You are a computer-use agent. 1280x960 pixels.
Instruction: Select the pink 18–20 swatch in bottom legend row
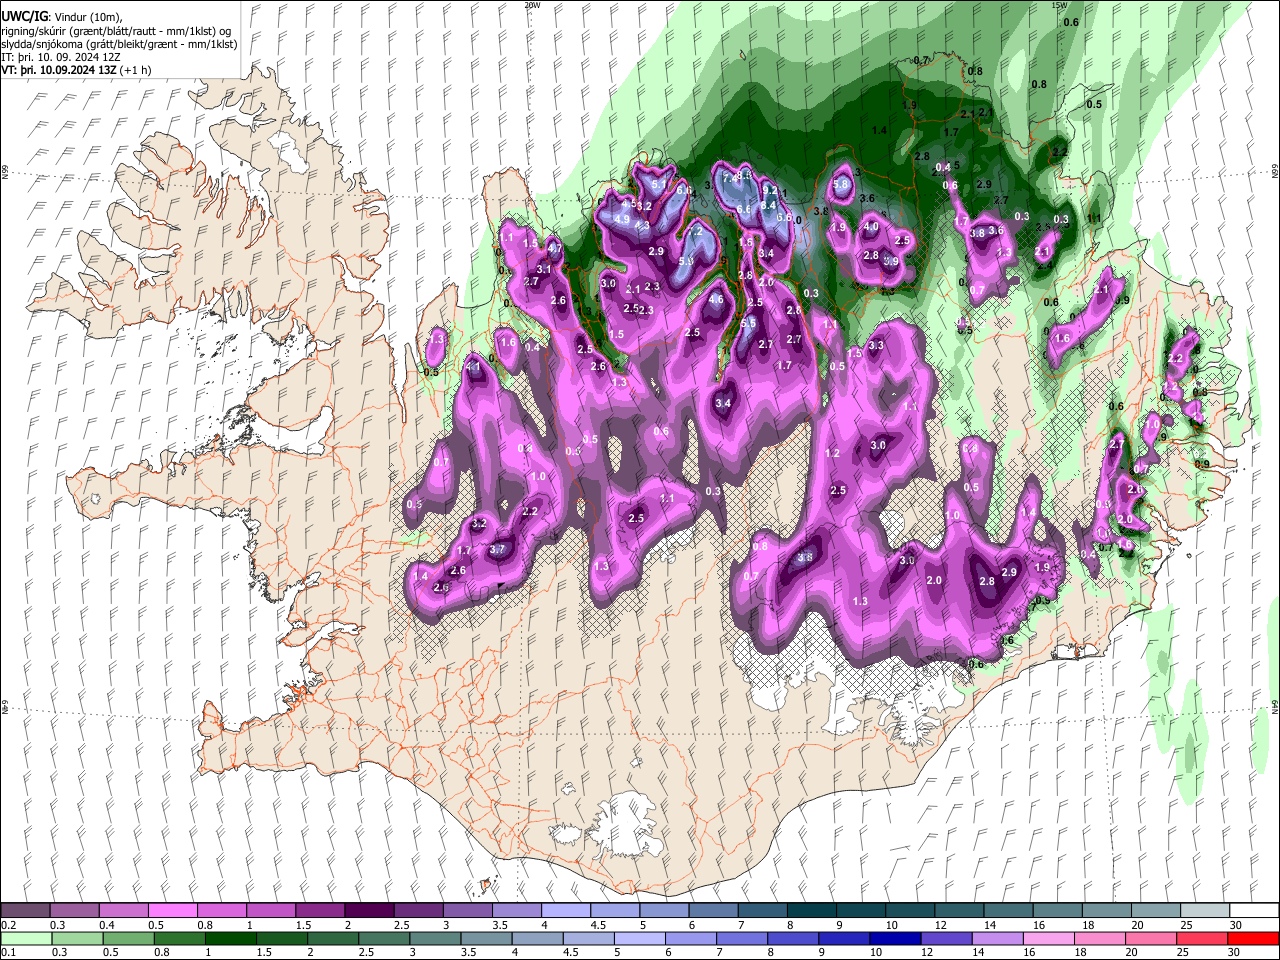(1100, 938)
